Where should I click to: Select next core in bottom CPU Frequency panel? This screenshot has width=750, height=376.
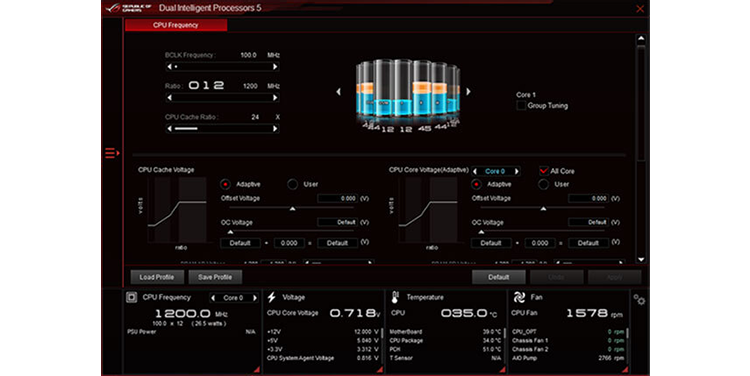click(254, 298)
